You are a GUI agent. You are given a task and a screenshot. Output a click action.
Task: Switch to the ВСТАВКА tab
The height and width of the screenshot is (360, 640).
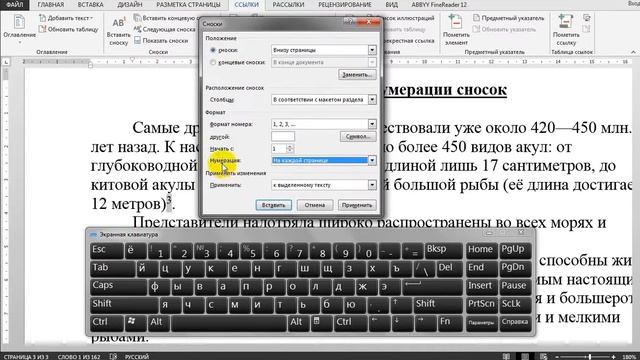pos(90,5)
